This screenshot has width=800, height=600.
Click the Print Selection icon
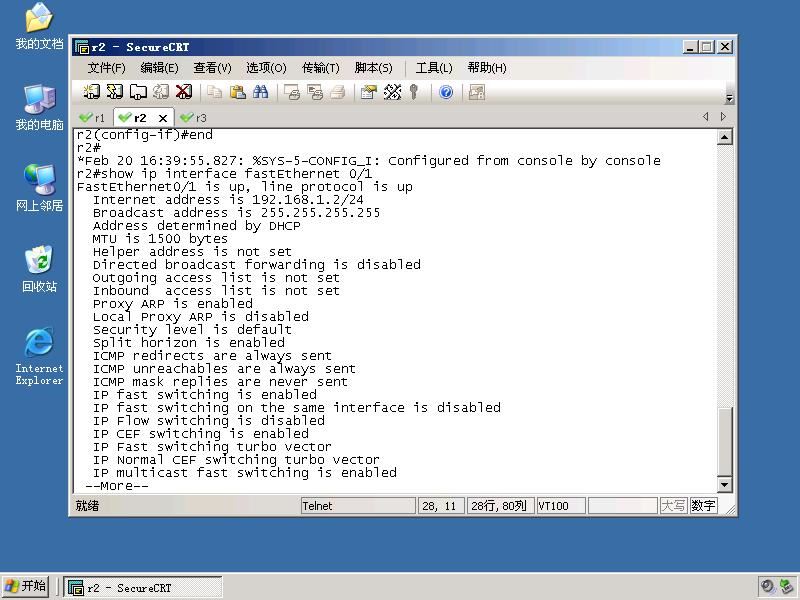pos(315,92)
